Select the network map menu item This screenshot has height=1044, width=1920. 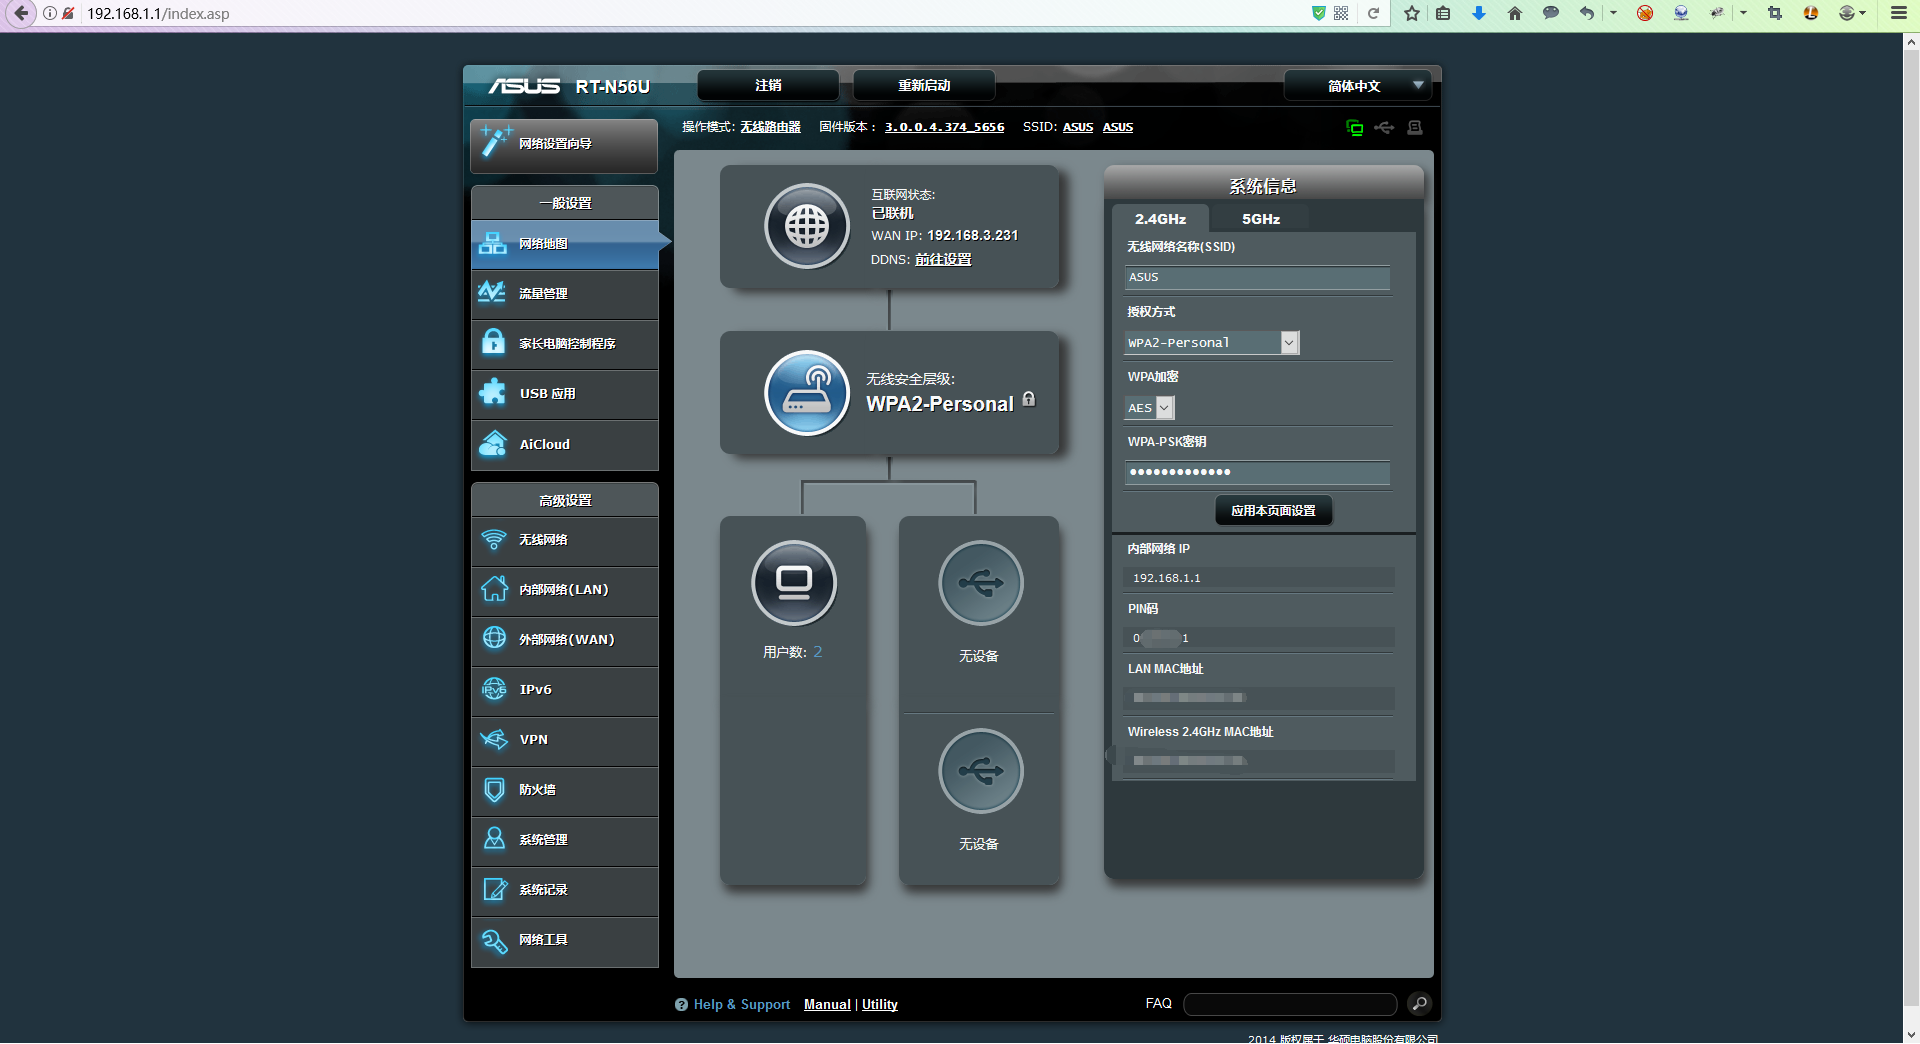(565, 244)
